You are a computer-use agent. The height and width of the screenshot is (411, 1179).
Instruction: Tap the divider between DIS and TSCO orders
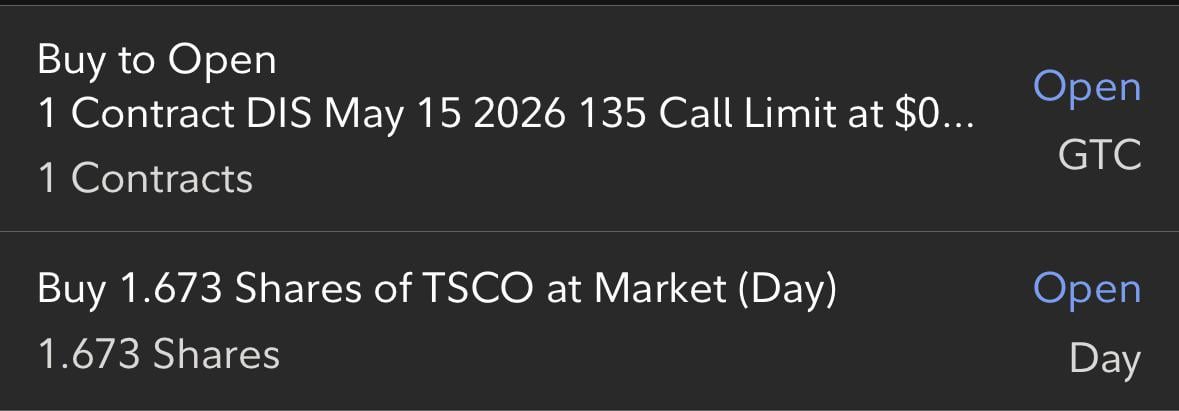[x=589, y=232]
